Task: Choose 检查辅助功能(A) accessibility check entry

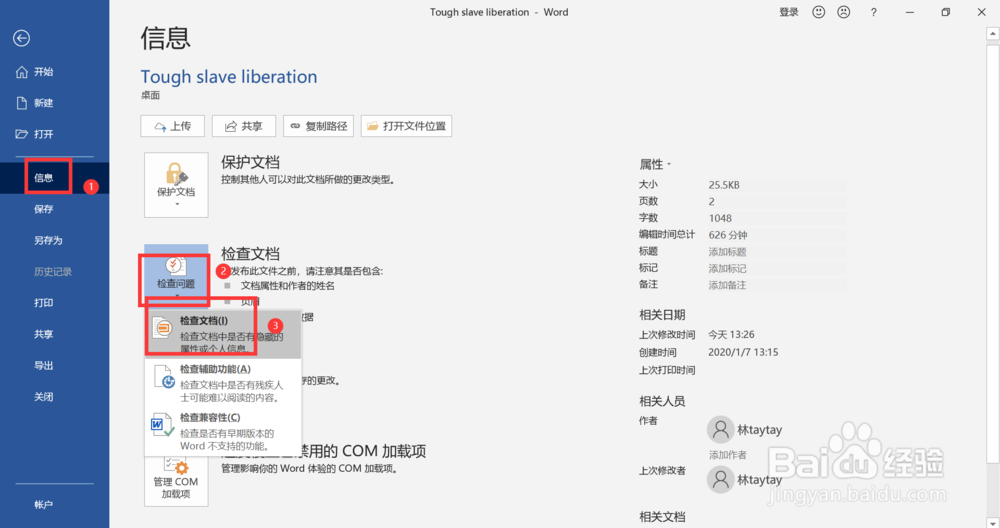Action: (x=223, y=383)
